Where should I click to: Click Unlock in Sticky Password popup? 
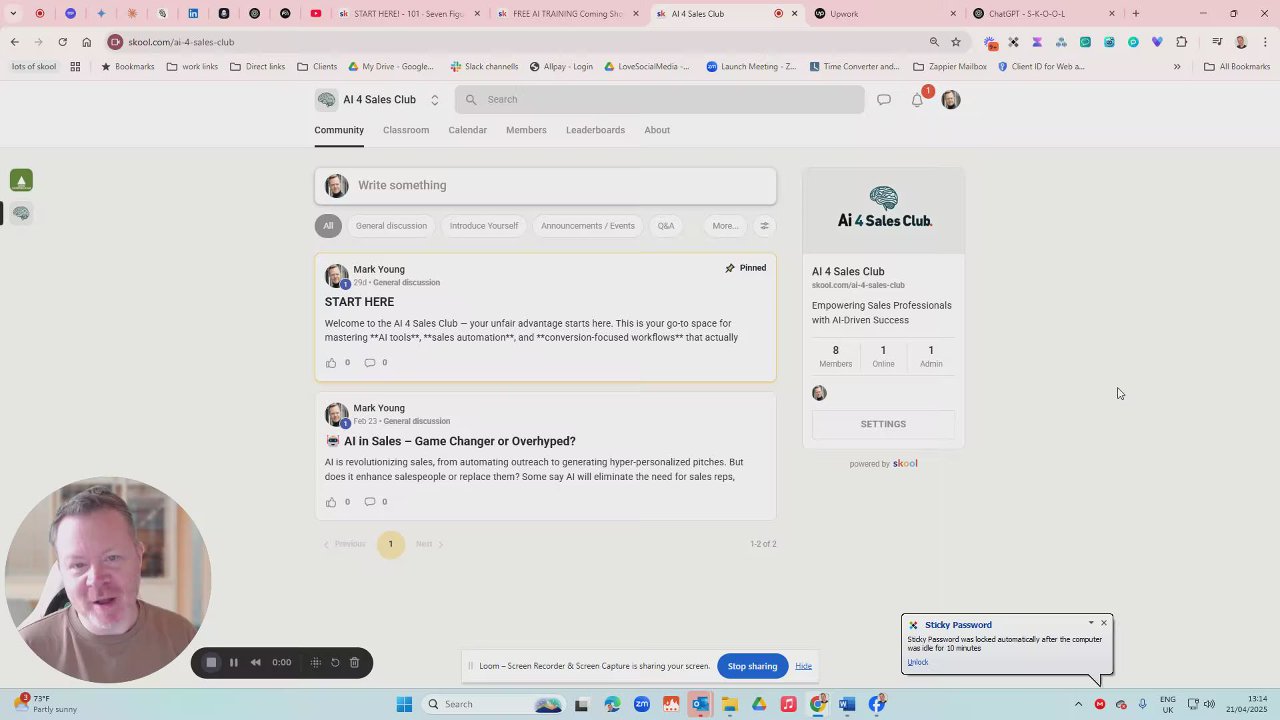(x=918, y=662)
